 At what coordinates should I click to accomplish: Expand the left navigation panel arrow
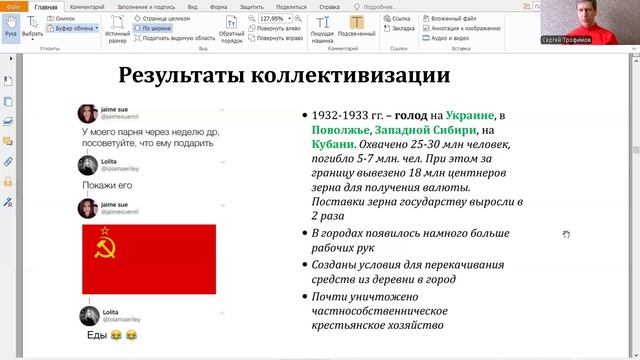(11, 58)
